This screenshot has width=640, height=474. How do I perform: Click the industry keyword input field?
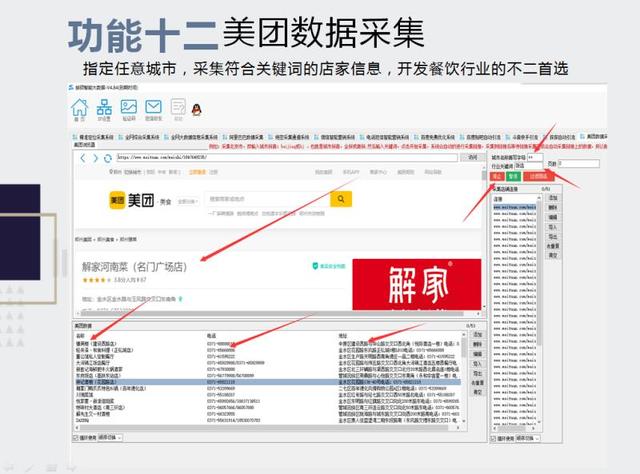coord(529,166)
